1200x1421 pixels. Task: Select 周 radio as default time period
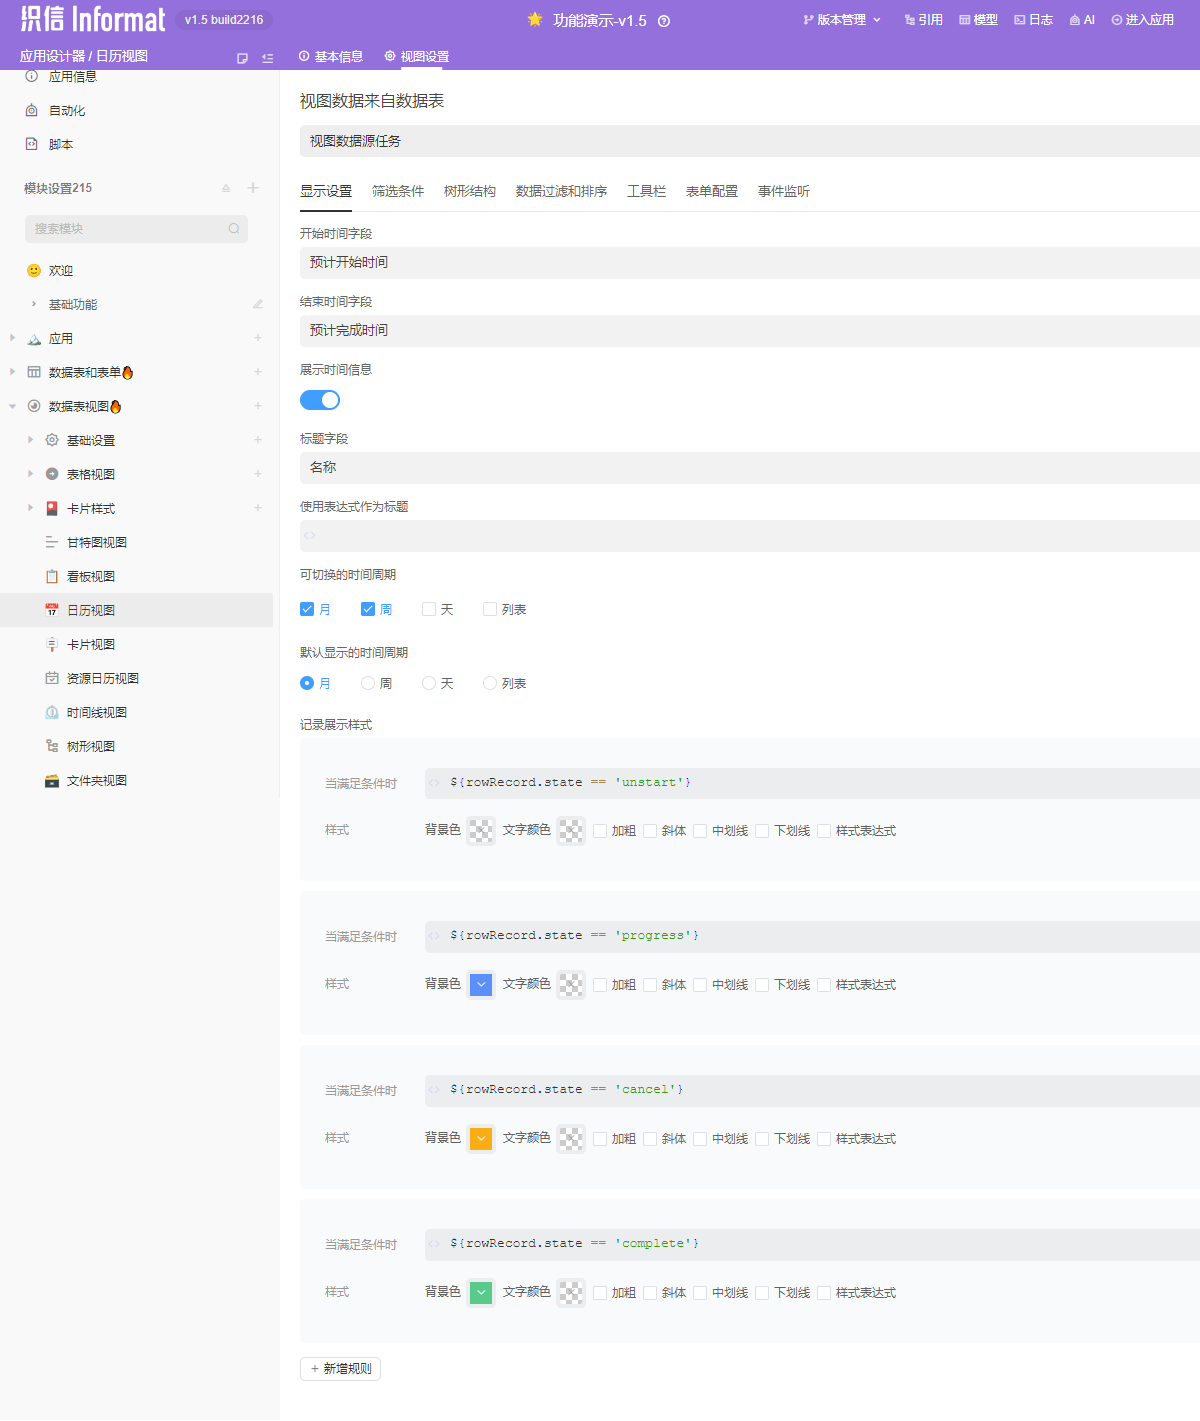click(x=368, y=683)
